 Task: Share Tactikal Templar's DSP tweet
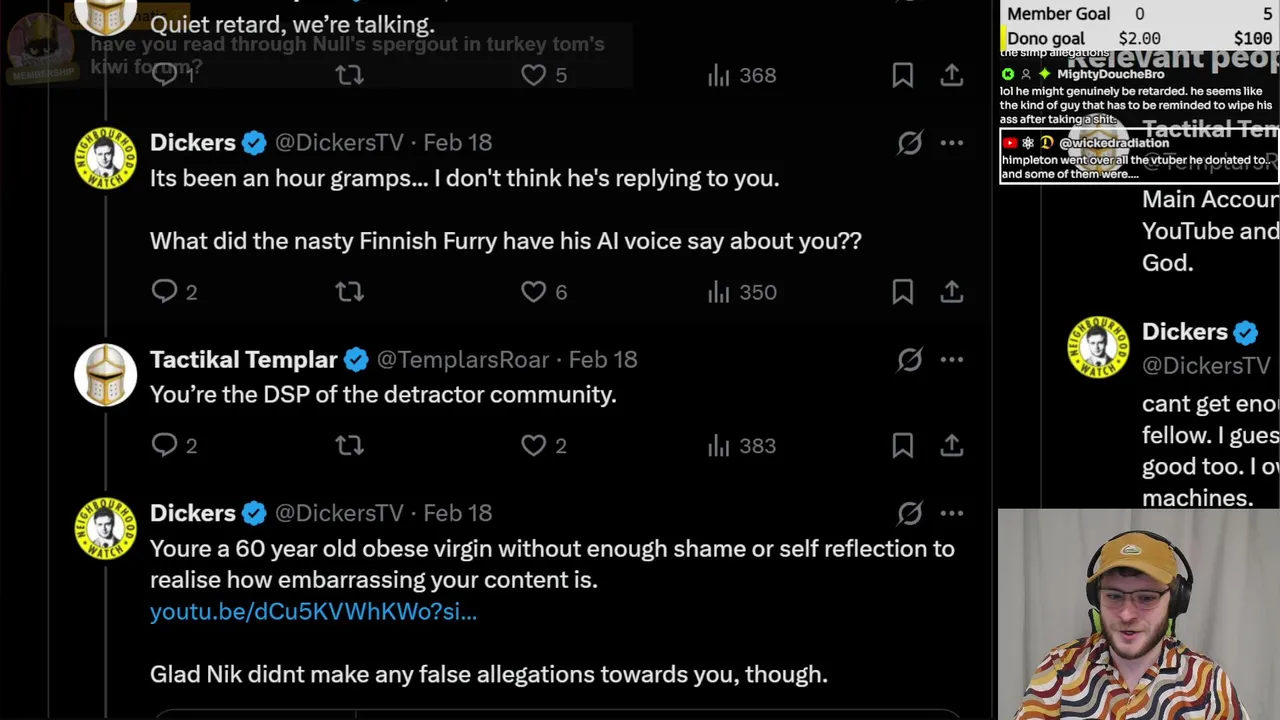point(951,445)
